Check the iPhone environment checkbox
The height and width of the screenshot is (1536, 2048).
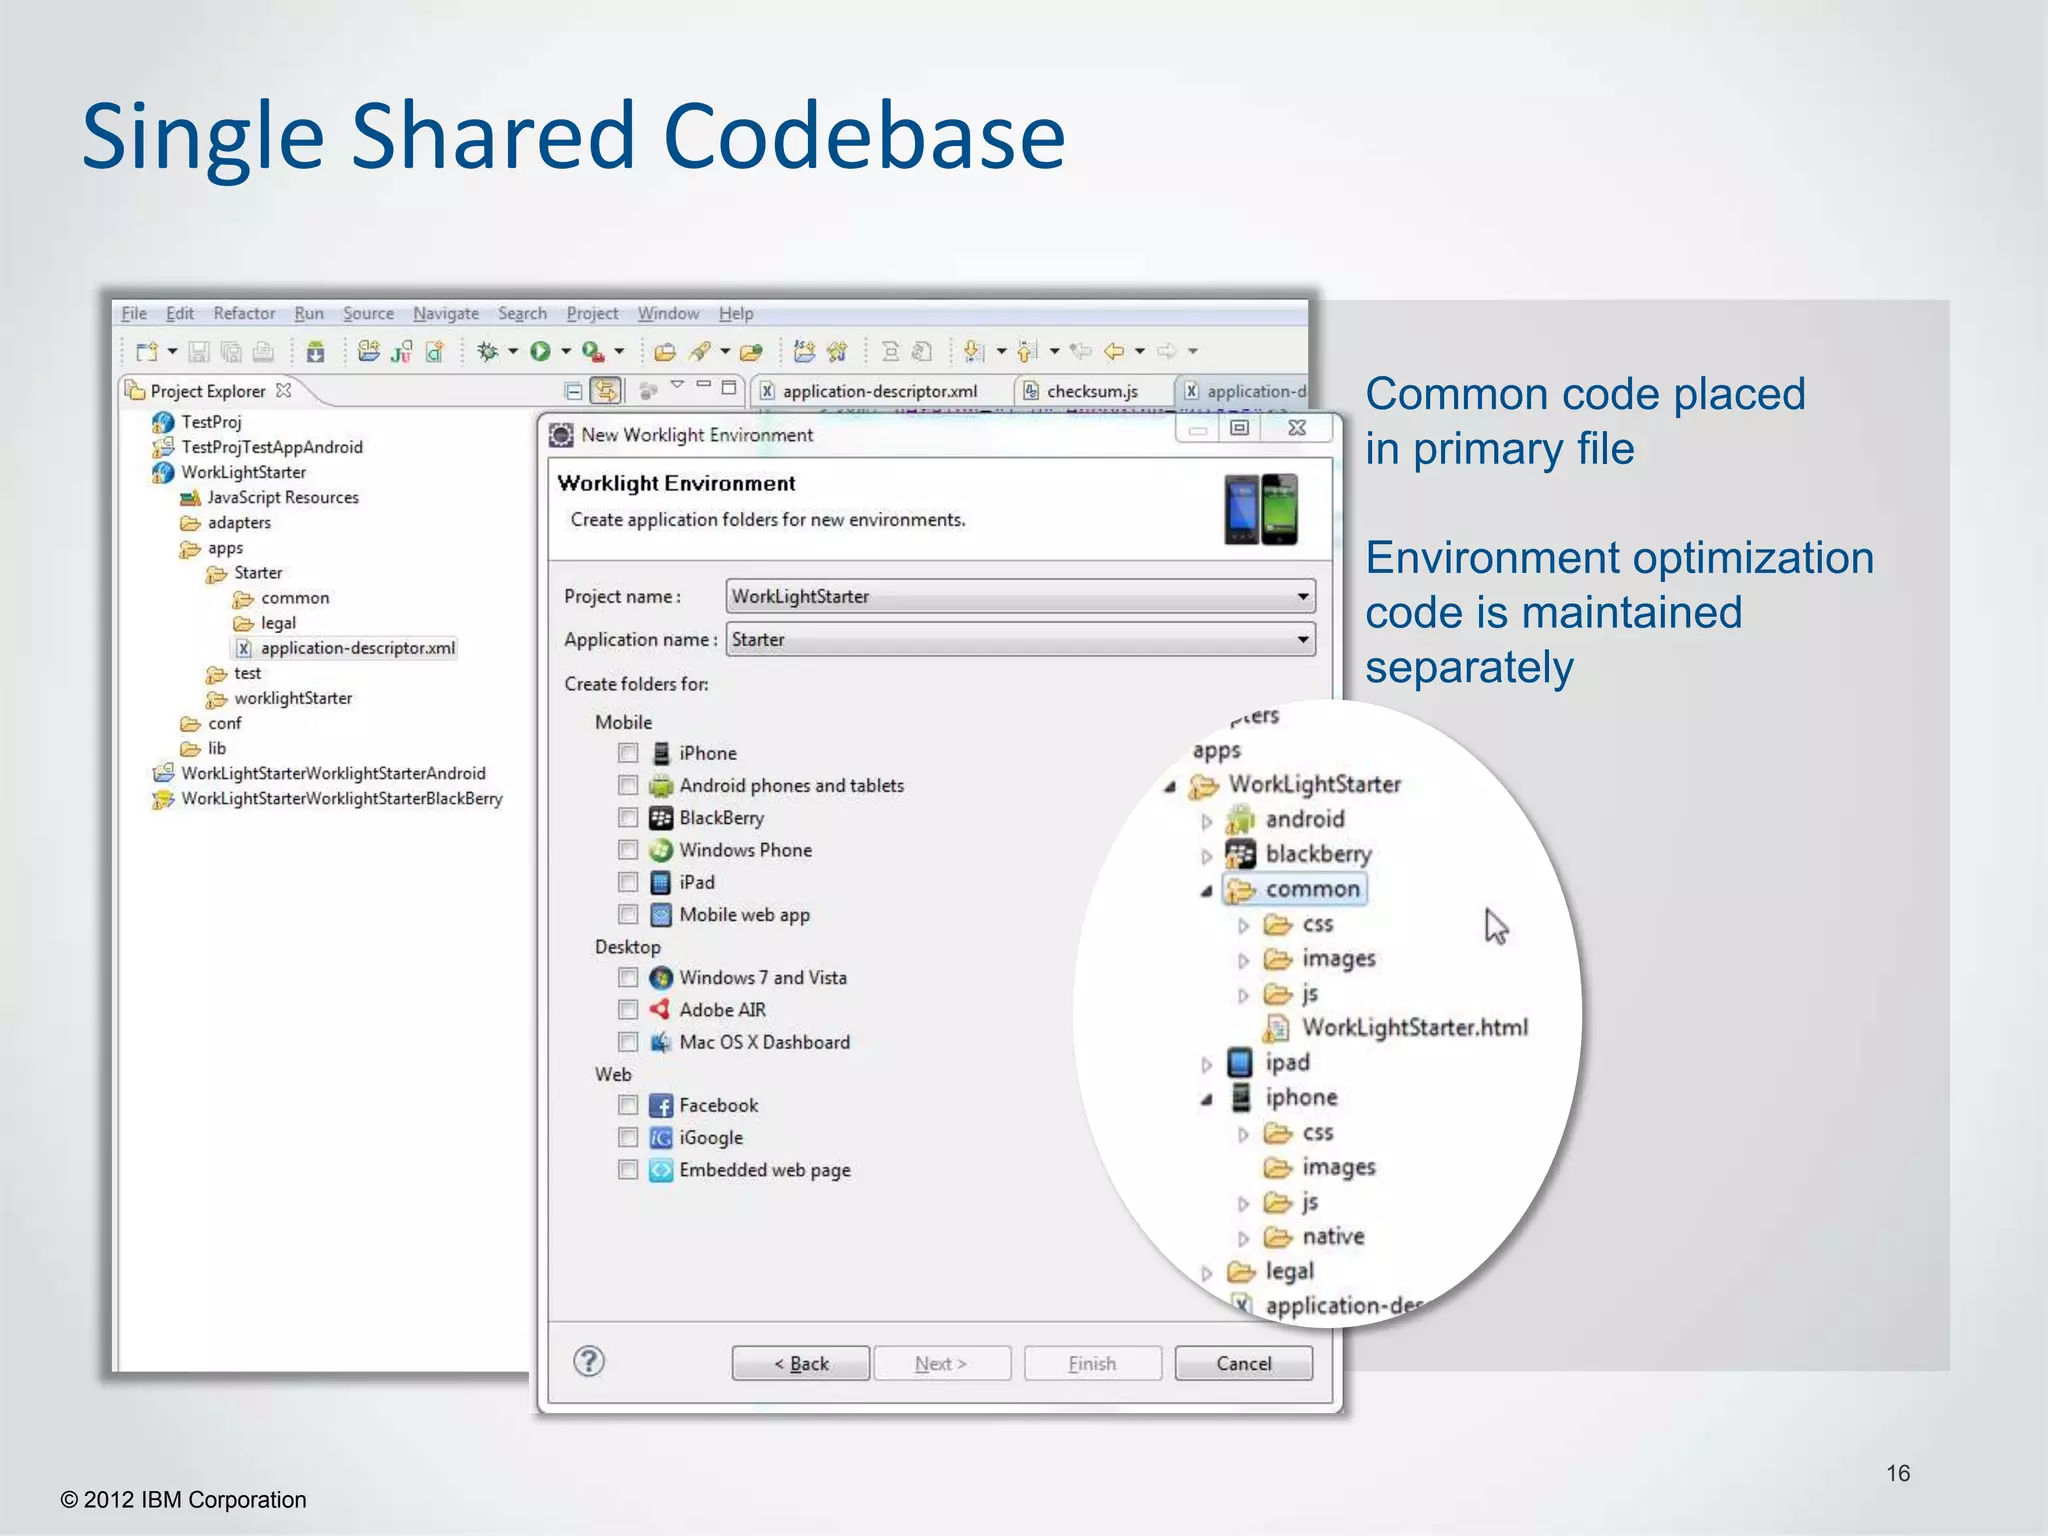(x=628, y=752)
